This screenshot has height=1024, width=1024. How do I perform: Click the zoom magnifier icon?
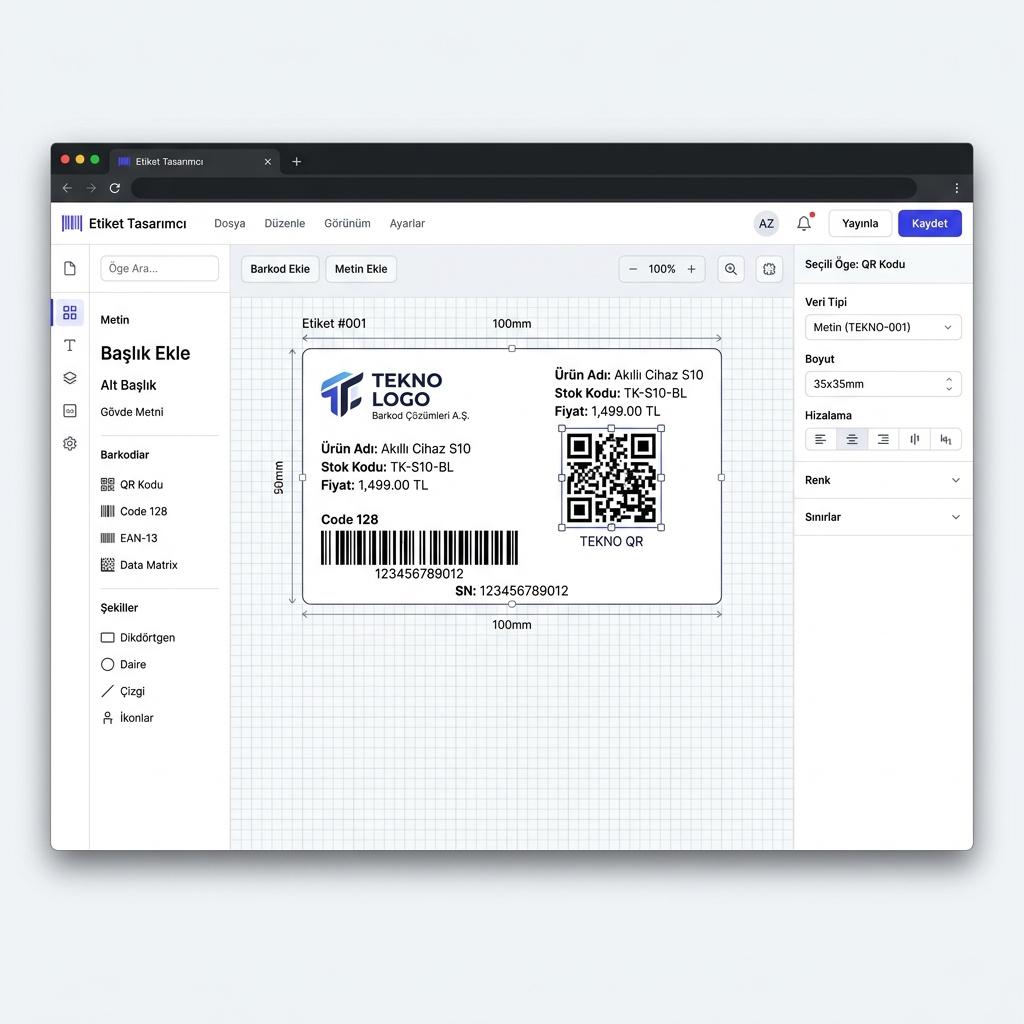coord(731,269)
